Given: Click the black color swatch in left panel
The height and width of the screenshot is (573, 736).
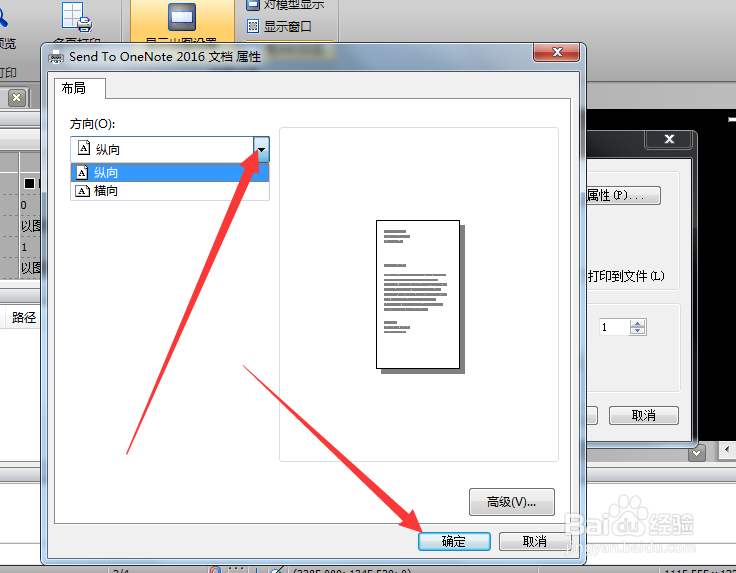Looking at the screenshot, I should coord(30,183).
